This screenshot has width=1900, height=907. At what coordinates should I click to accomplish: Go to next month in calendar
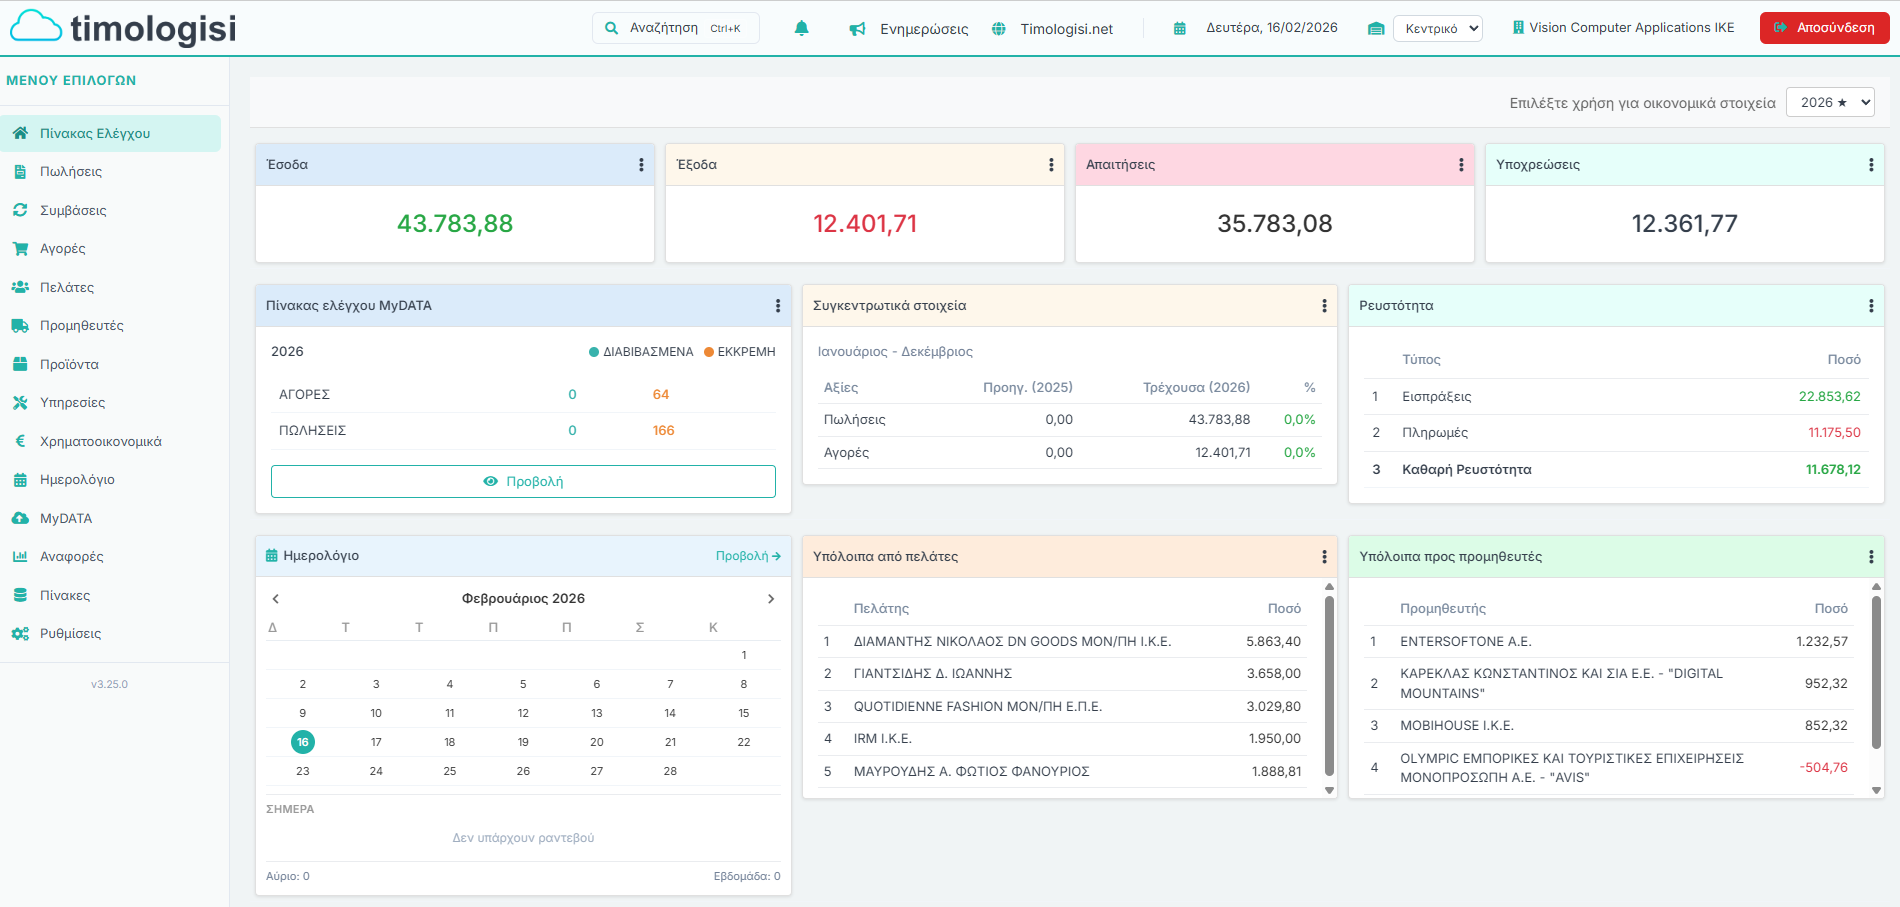pos(770,599)
